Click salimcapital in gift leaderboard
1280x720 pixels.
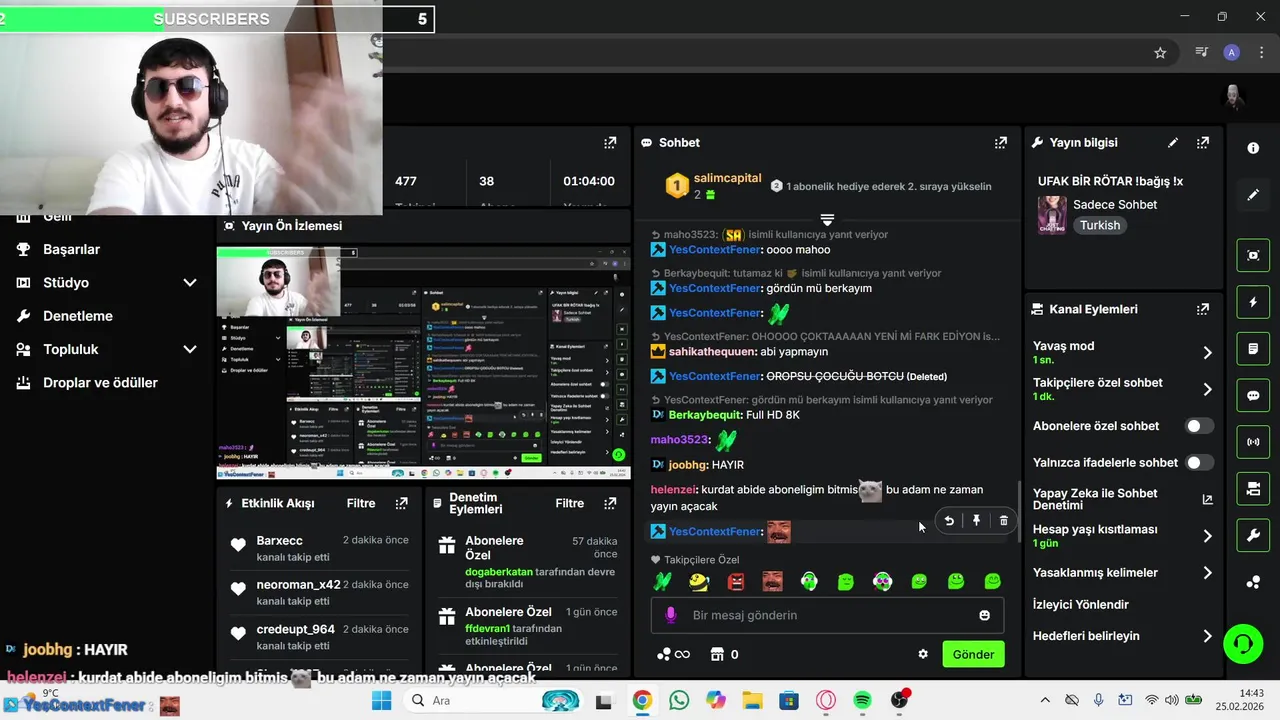pos(727,178)
